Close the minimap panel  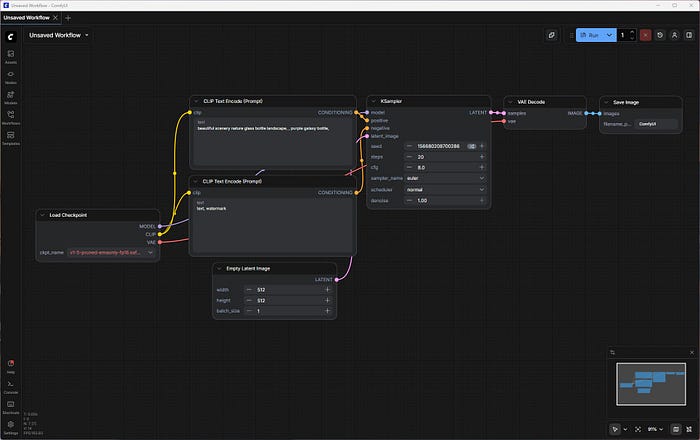point(692,353)
